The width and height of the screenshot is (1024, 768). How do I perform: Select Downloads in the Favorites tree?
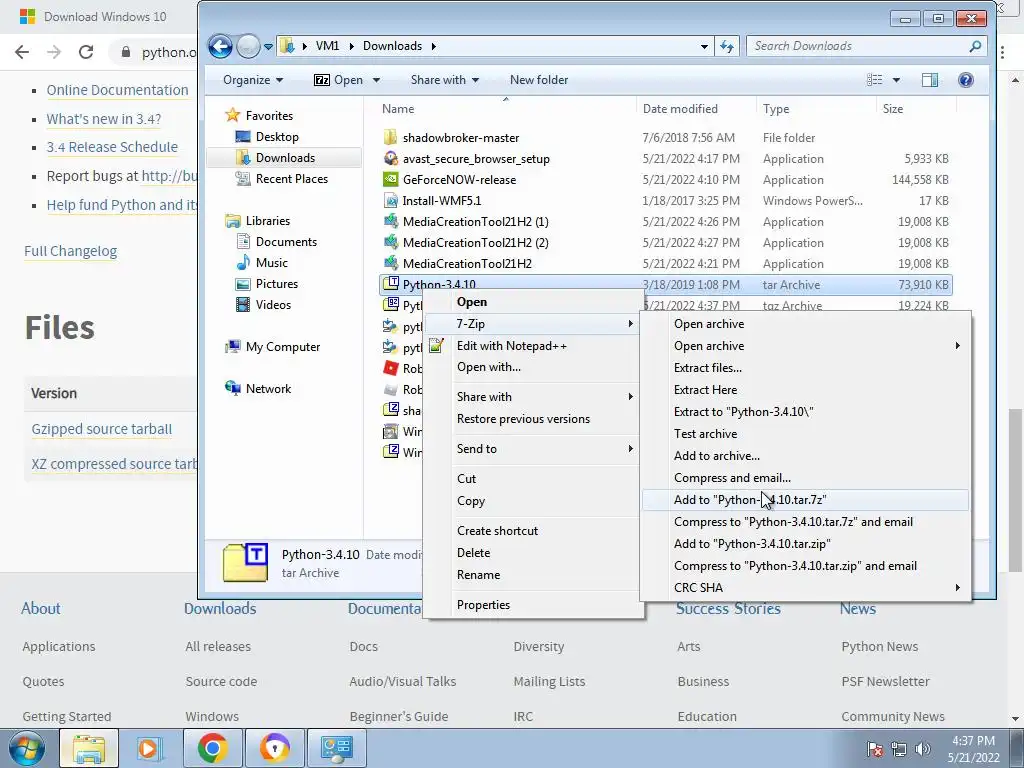click(x=285, y=157)
